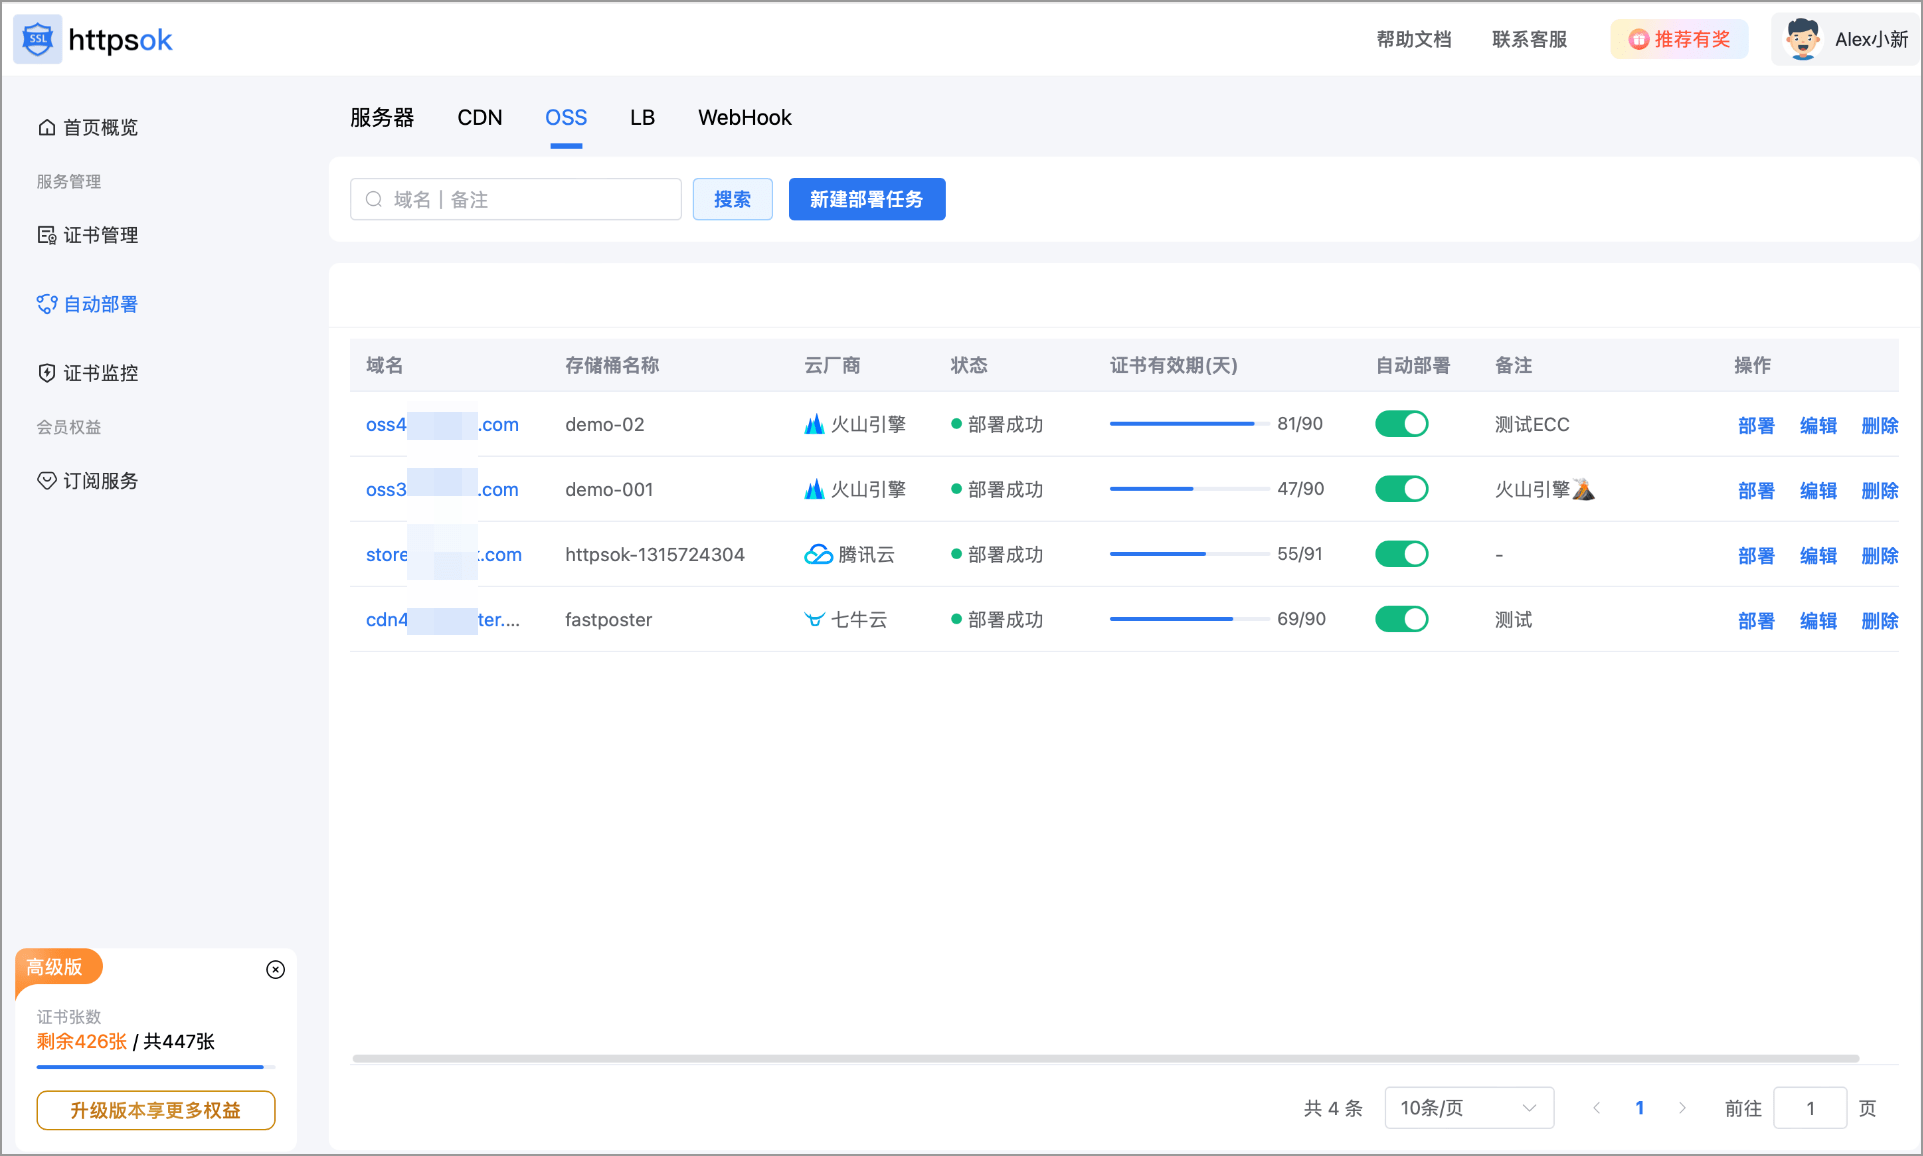The height and width of the screenshot is (1156, 1923).
Task: Go to next page arrow
Action: [1682, 1108]
